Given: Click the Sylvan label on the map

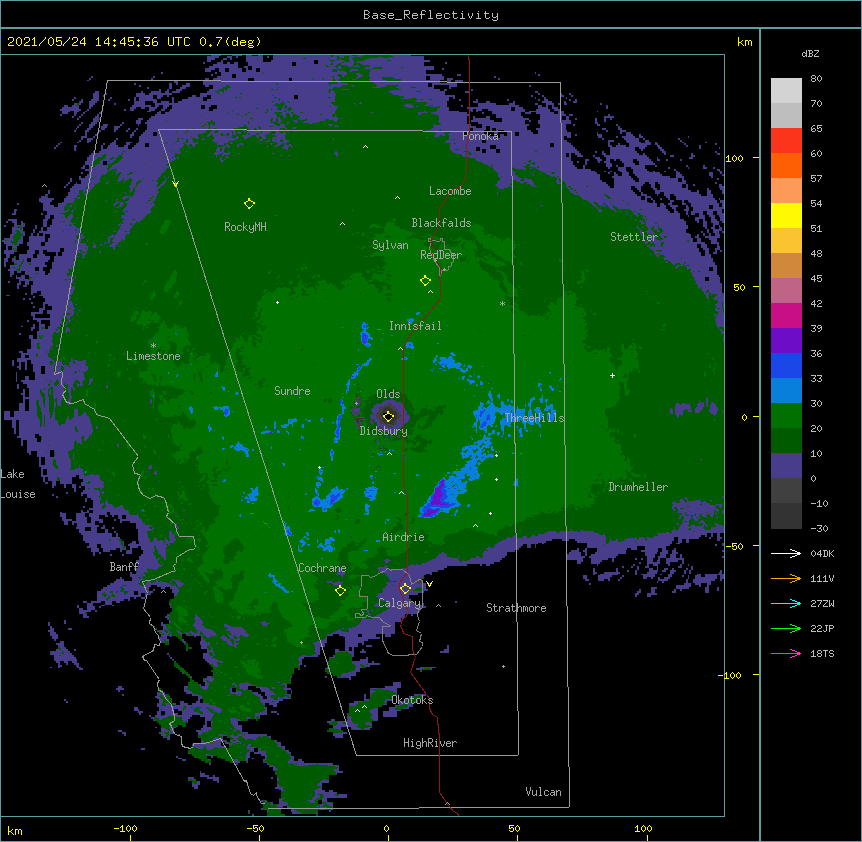Looking at the screenshot, I should [390, 245].
